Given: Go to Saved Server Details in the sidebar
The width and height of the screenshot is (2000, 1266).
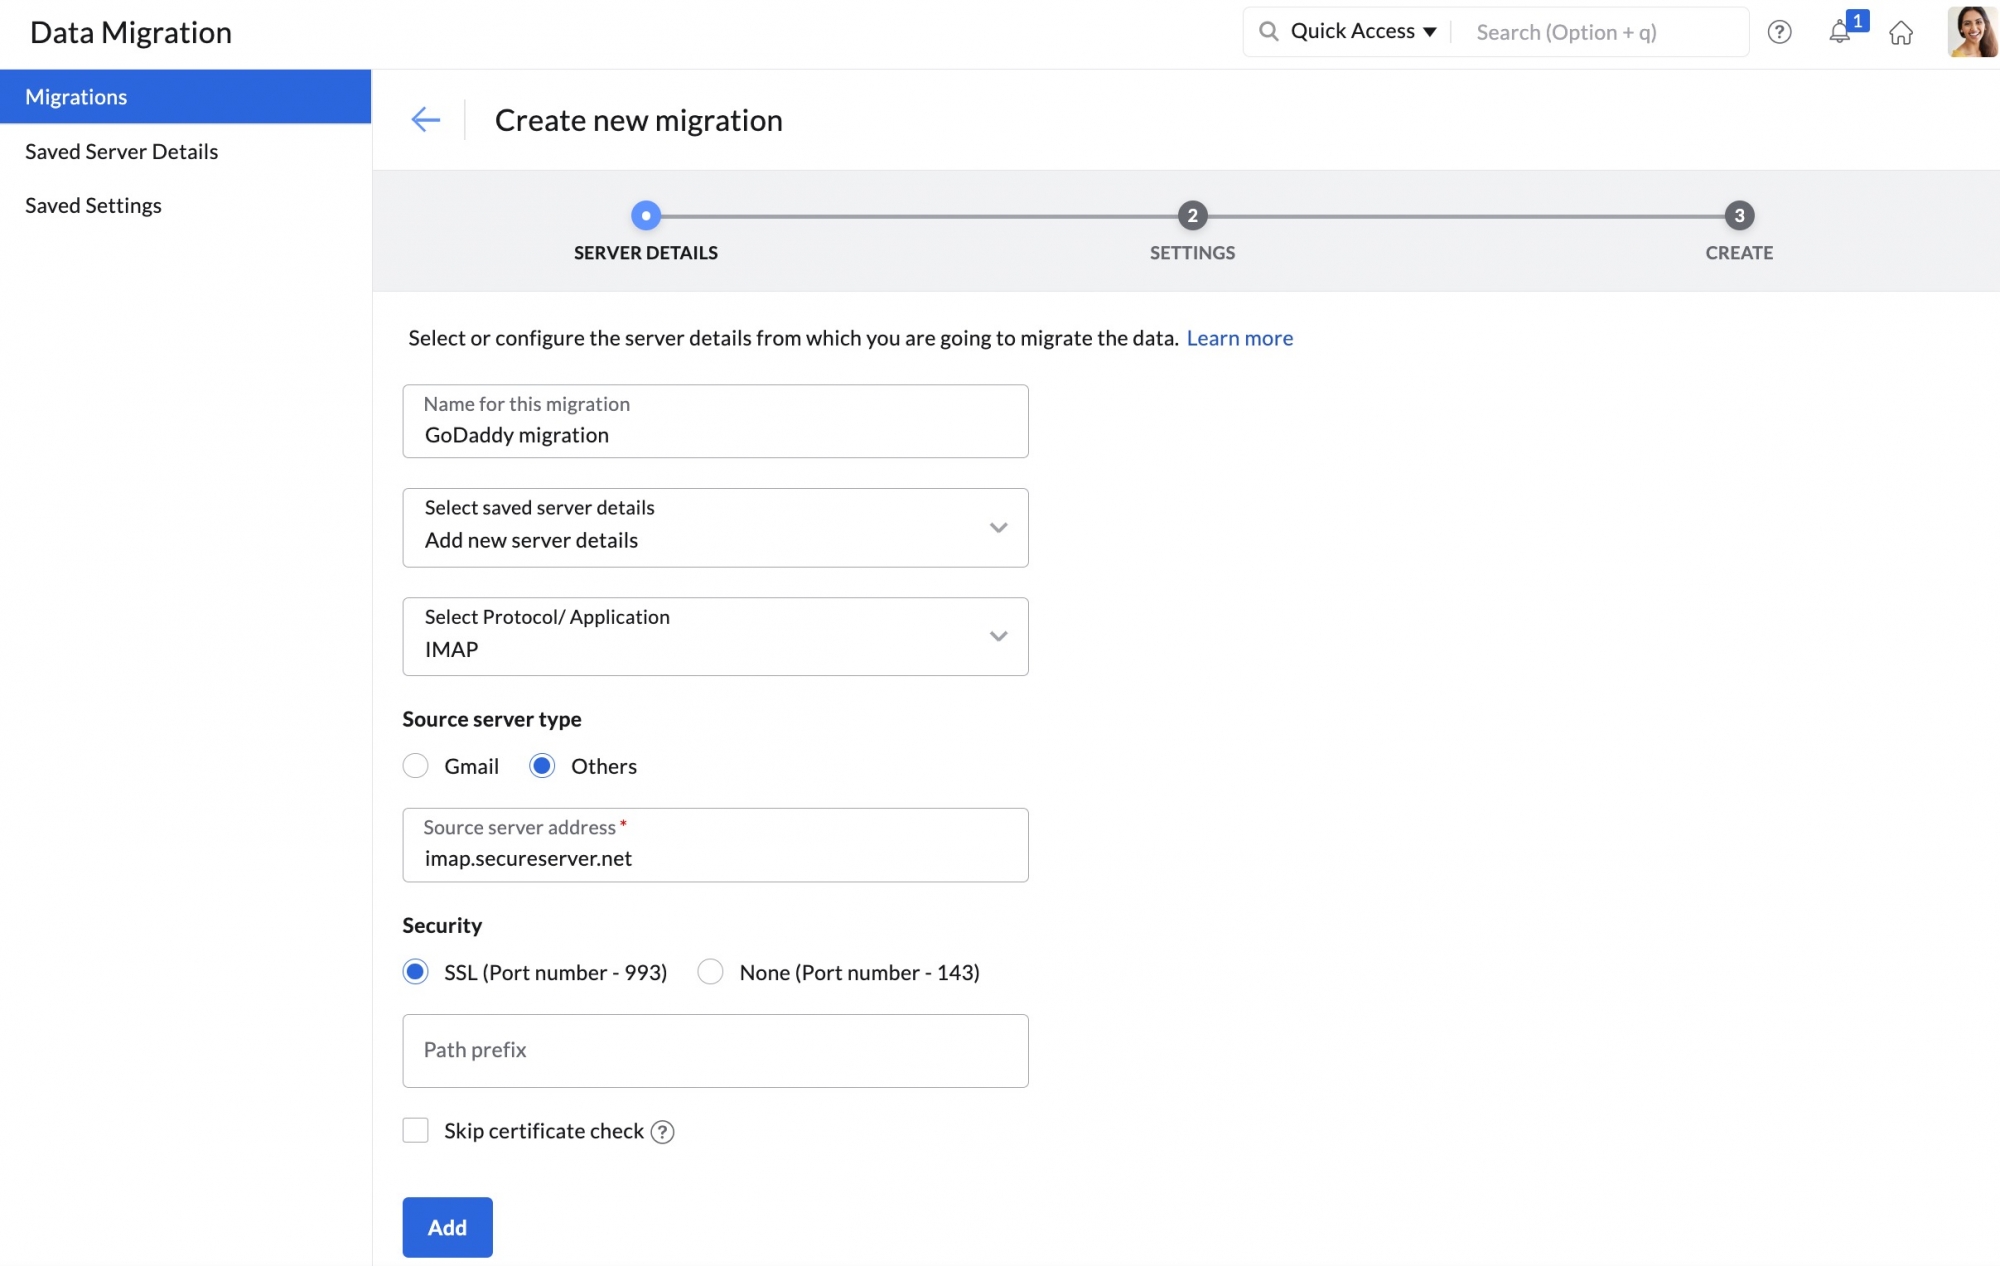Looking at the screenshot, I should (x=121, y=151).
